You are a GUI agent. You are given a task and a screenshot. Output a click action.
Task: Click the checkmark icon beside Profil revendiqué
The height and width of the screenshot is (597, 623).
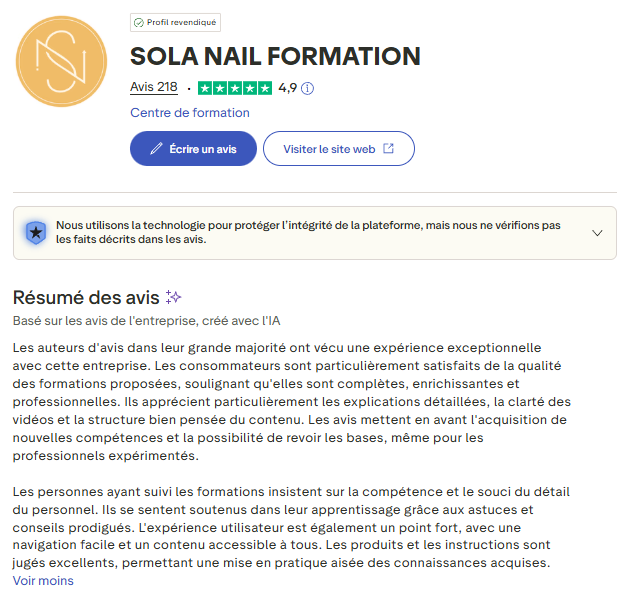pos(138,22)
